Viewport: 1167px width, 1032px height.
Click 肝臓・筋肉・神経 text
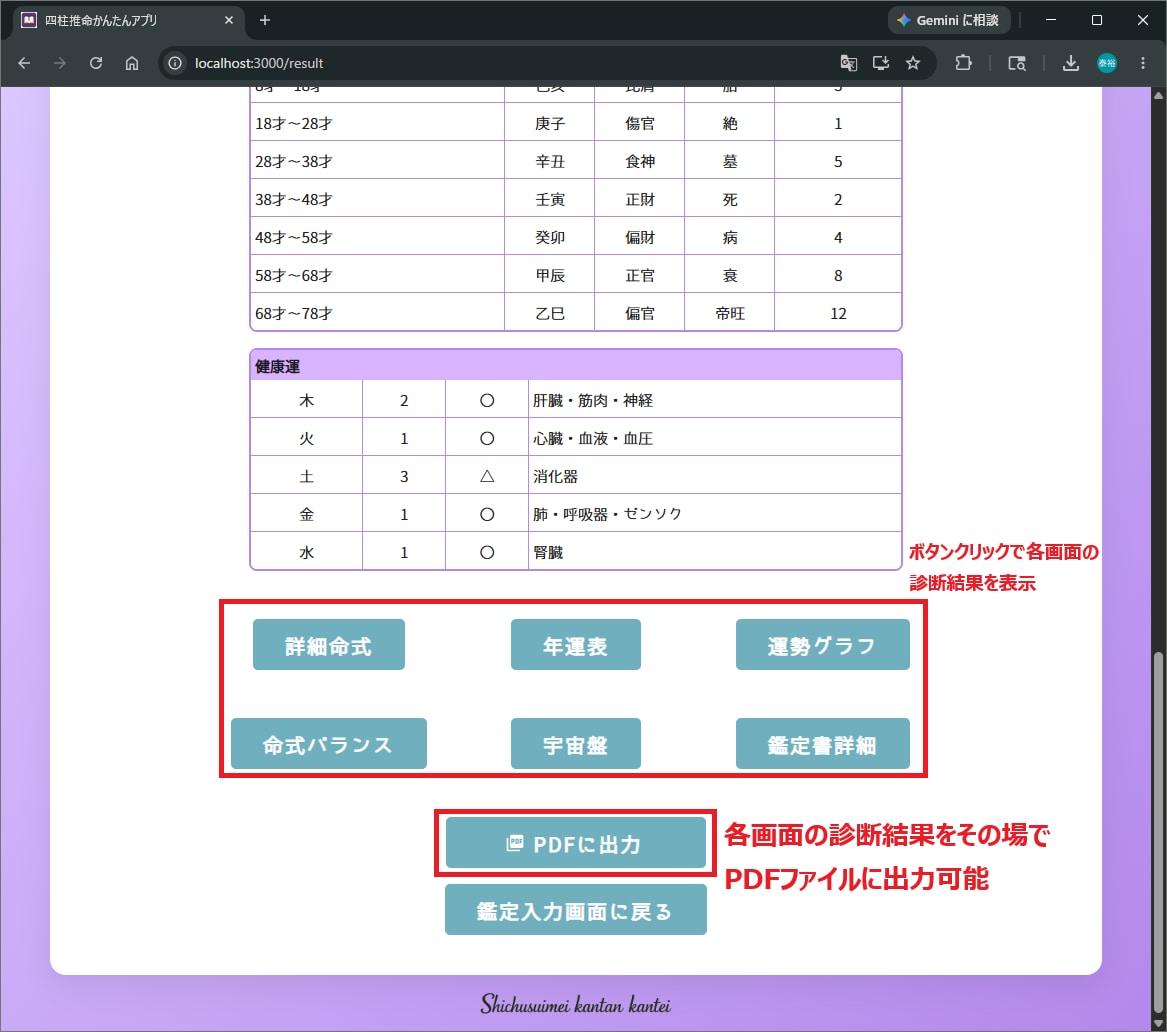pyautogui.click(x=593, y=400)
